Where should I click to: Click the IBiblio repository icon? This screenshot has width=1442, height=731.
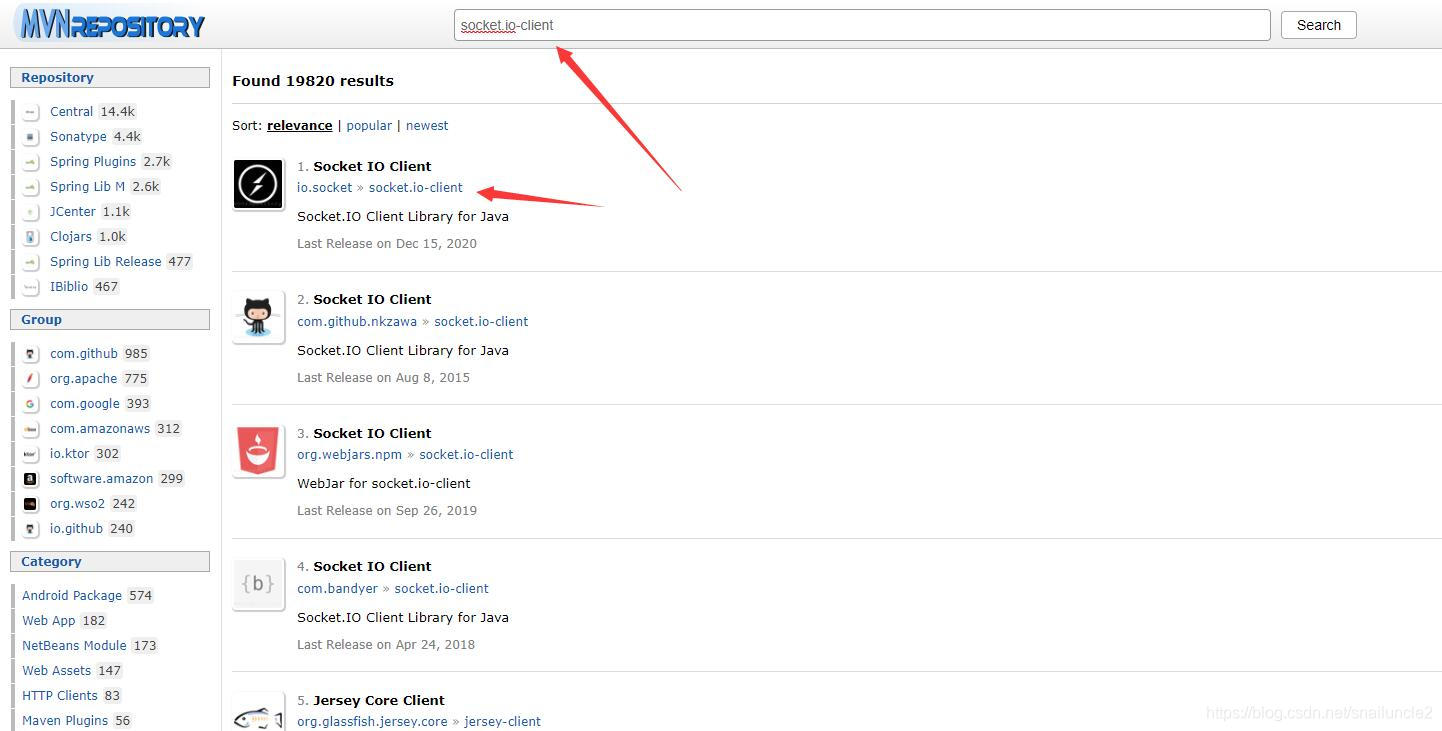pos(31,287)
